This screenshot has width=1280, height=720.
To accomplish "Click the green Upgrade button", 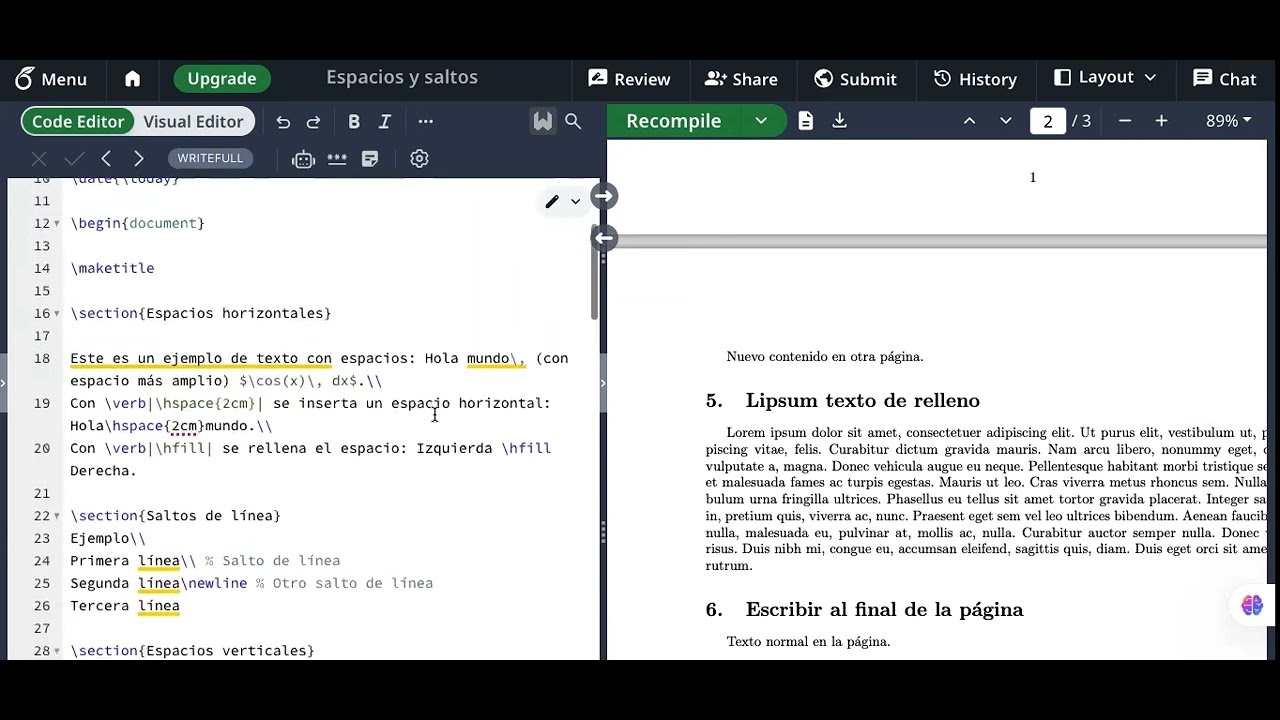I will click(222, 79).
